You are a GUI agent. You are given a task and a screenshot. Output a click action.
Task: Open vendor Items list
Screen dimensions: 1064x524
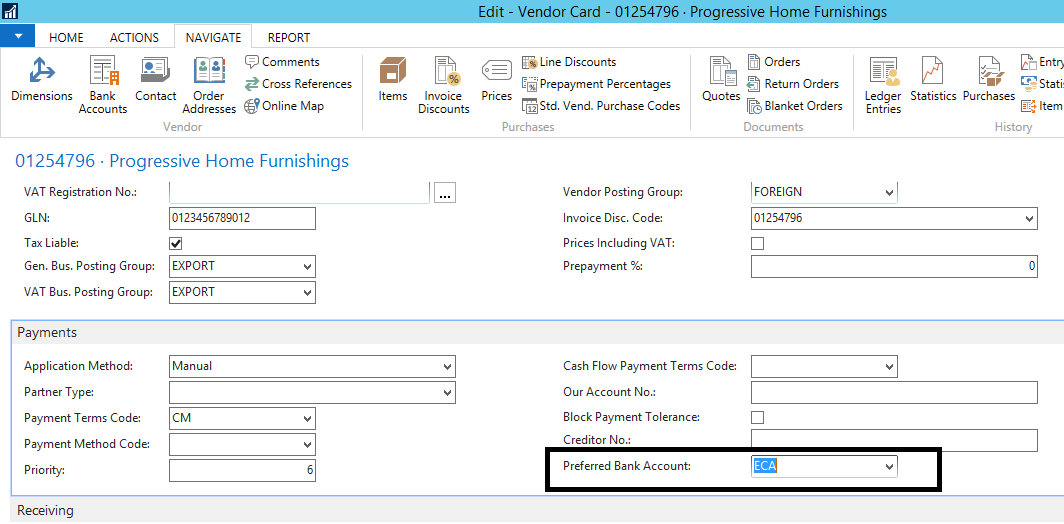click(x=392, y=81)
